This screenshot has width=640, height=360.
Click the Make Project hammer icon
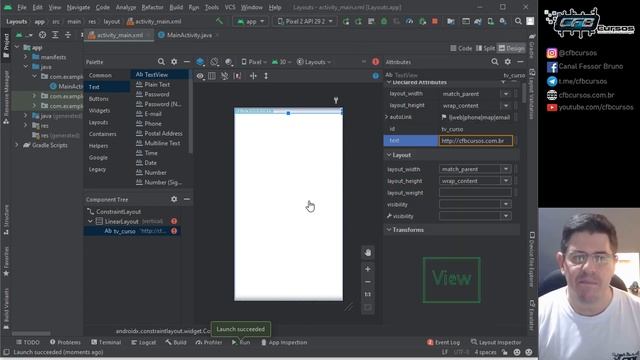[x=220, y=21]
